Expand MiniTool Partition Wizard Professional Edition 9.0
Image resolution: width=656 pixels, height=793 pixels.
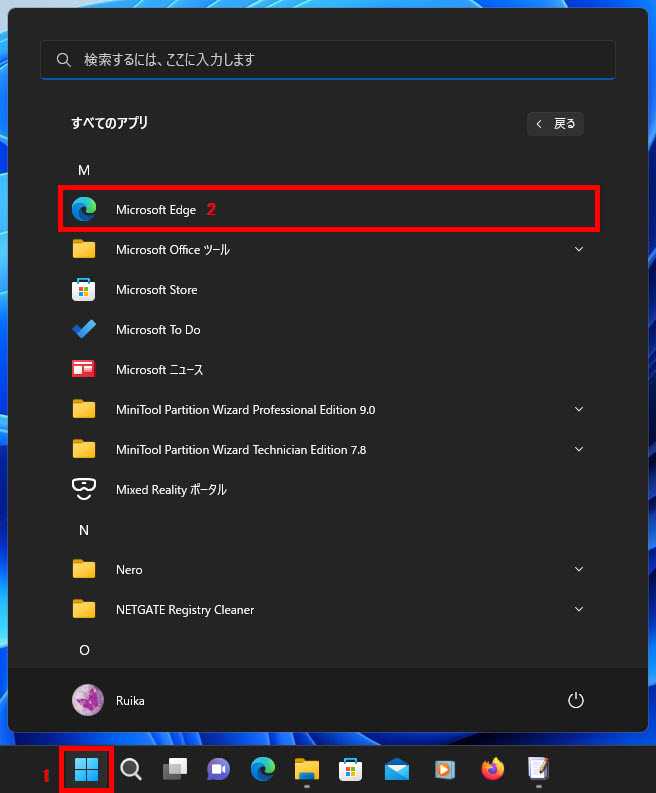[x=578, y=410]
